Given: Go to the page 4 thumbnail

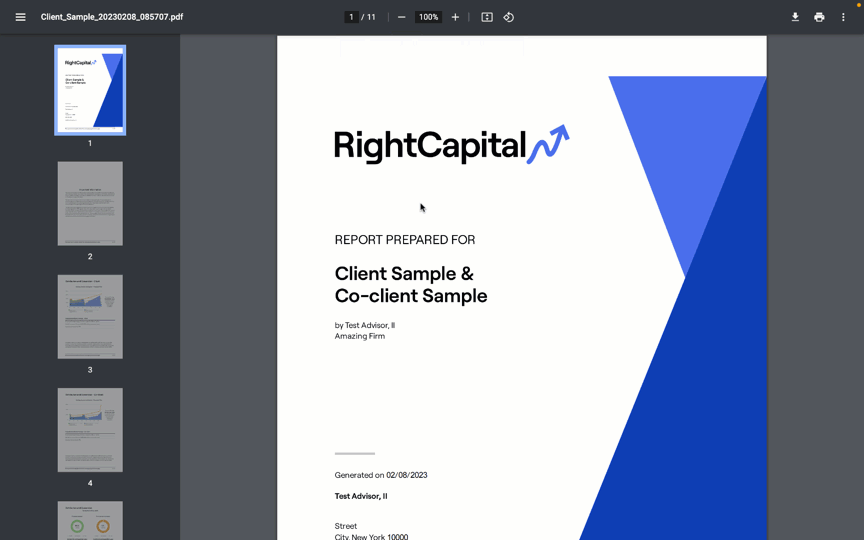Looking at the screenshot, I should (90, 430).
